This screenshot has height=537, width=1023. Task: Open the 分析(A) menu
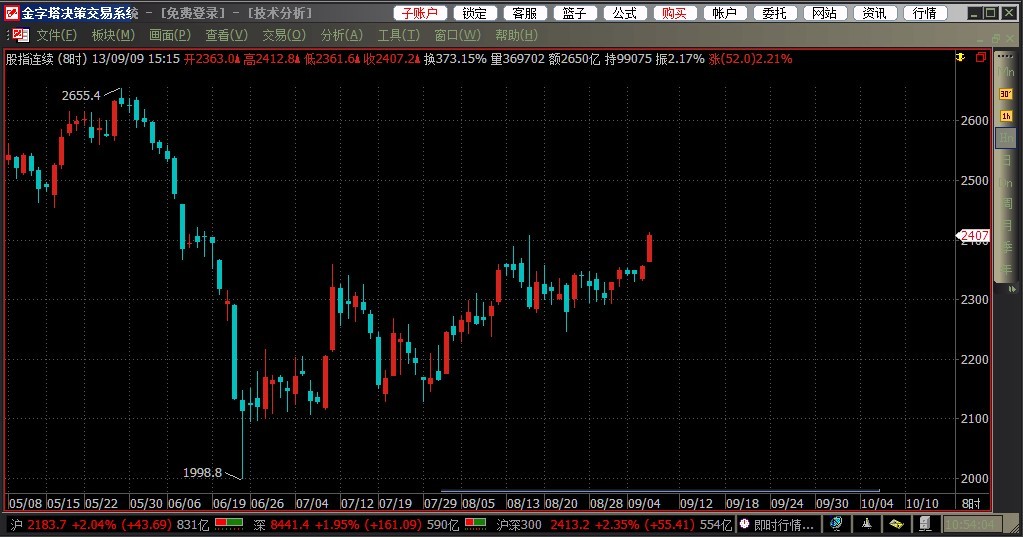[x=342, y=35]
